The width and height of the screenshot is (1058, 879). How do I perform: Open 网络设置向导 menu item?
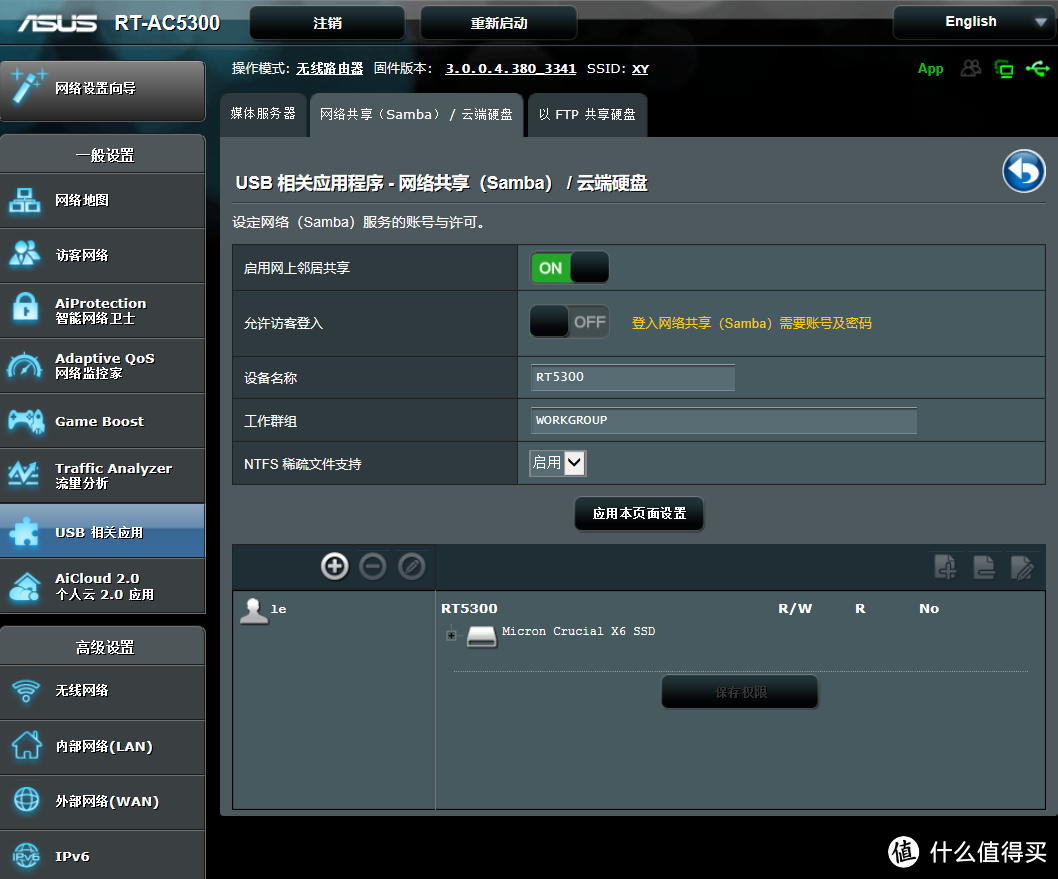tap(103, 91)
